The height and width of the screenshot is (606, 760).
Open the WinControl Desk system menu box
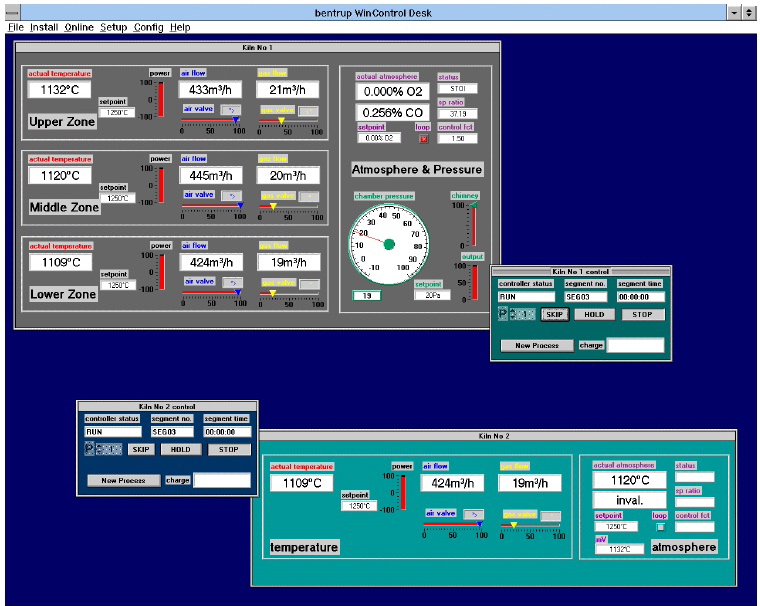[13, 13]
